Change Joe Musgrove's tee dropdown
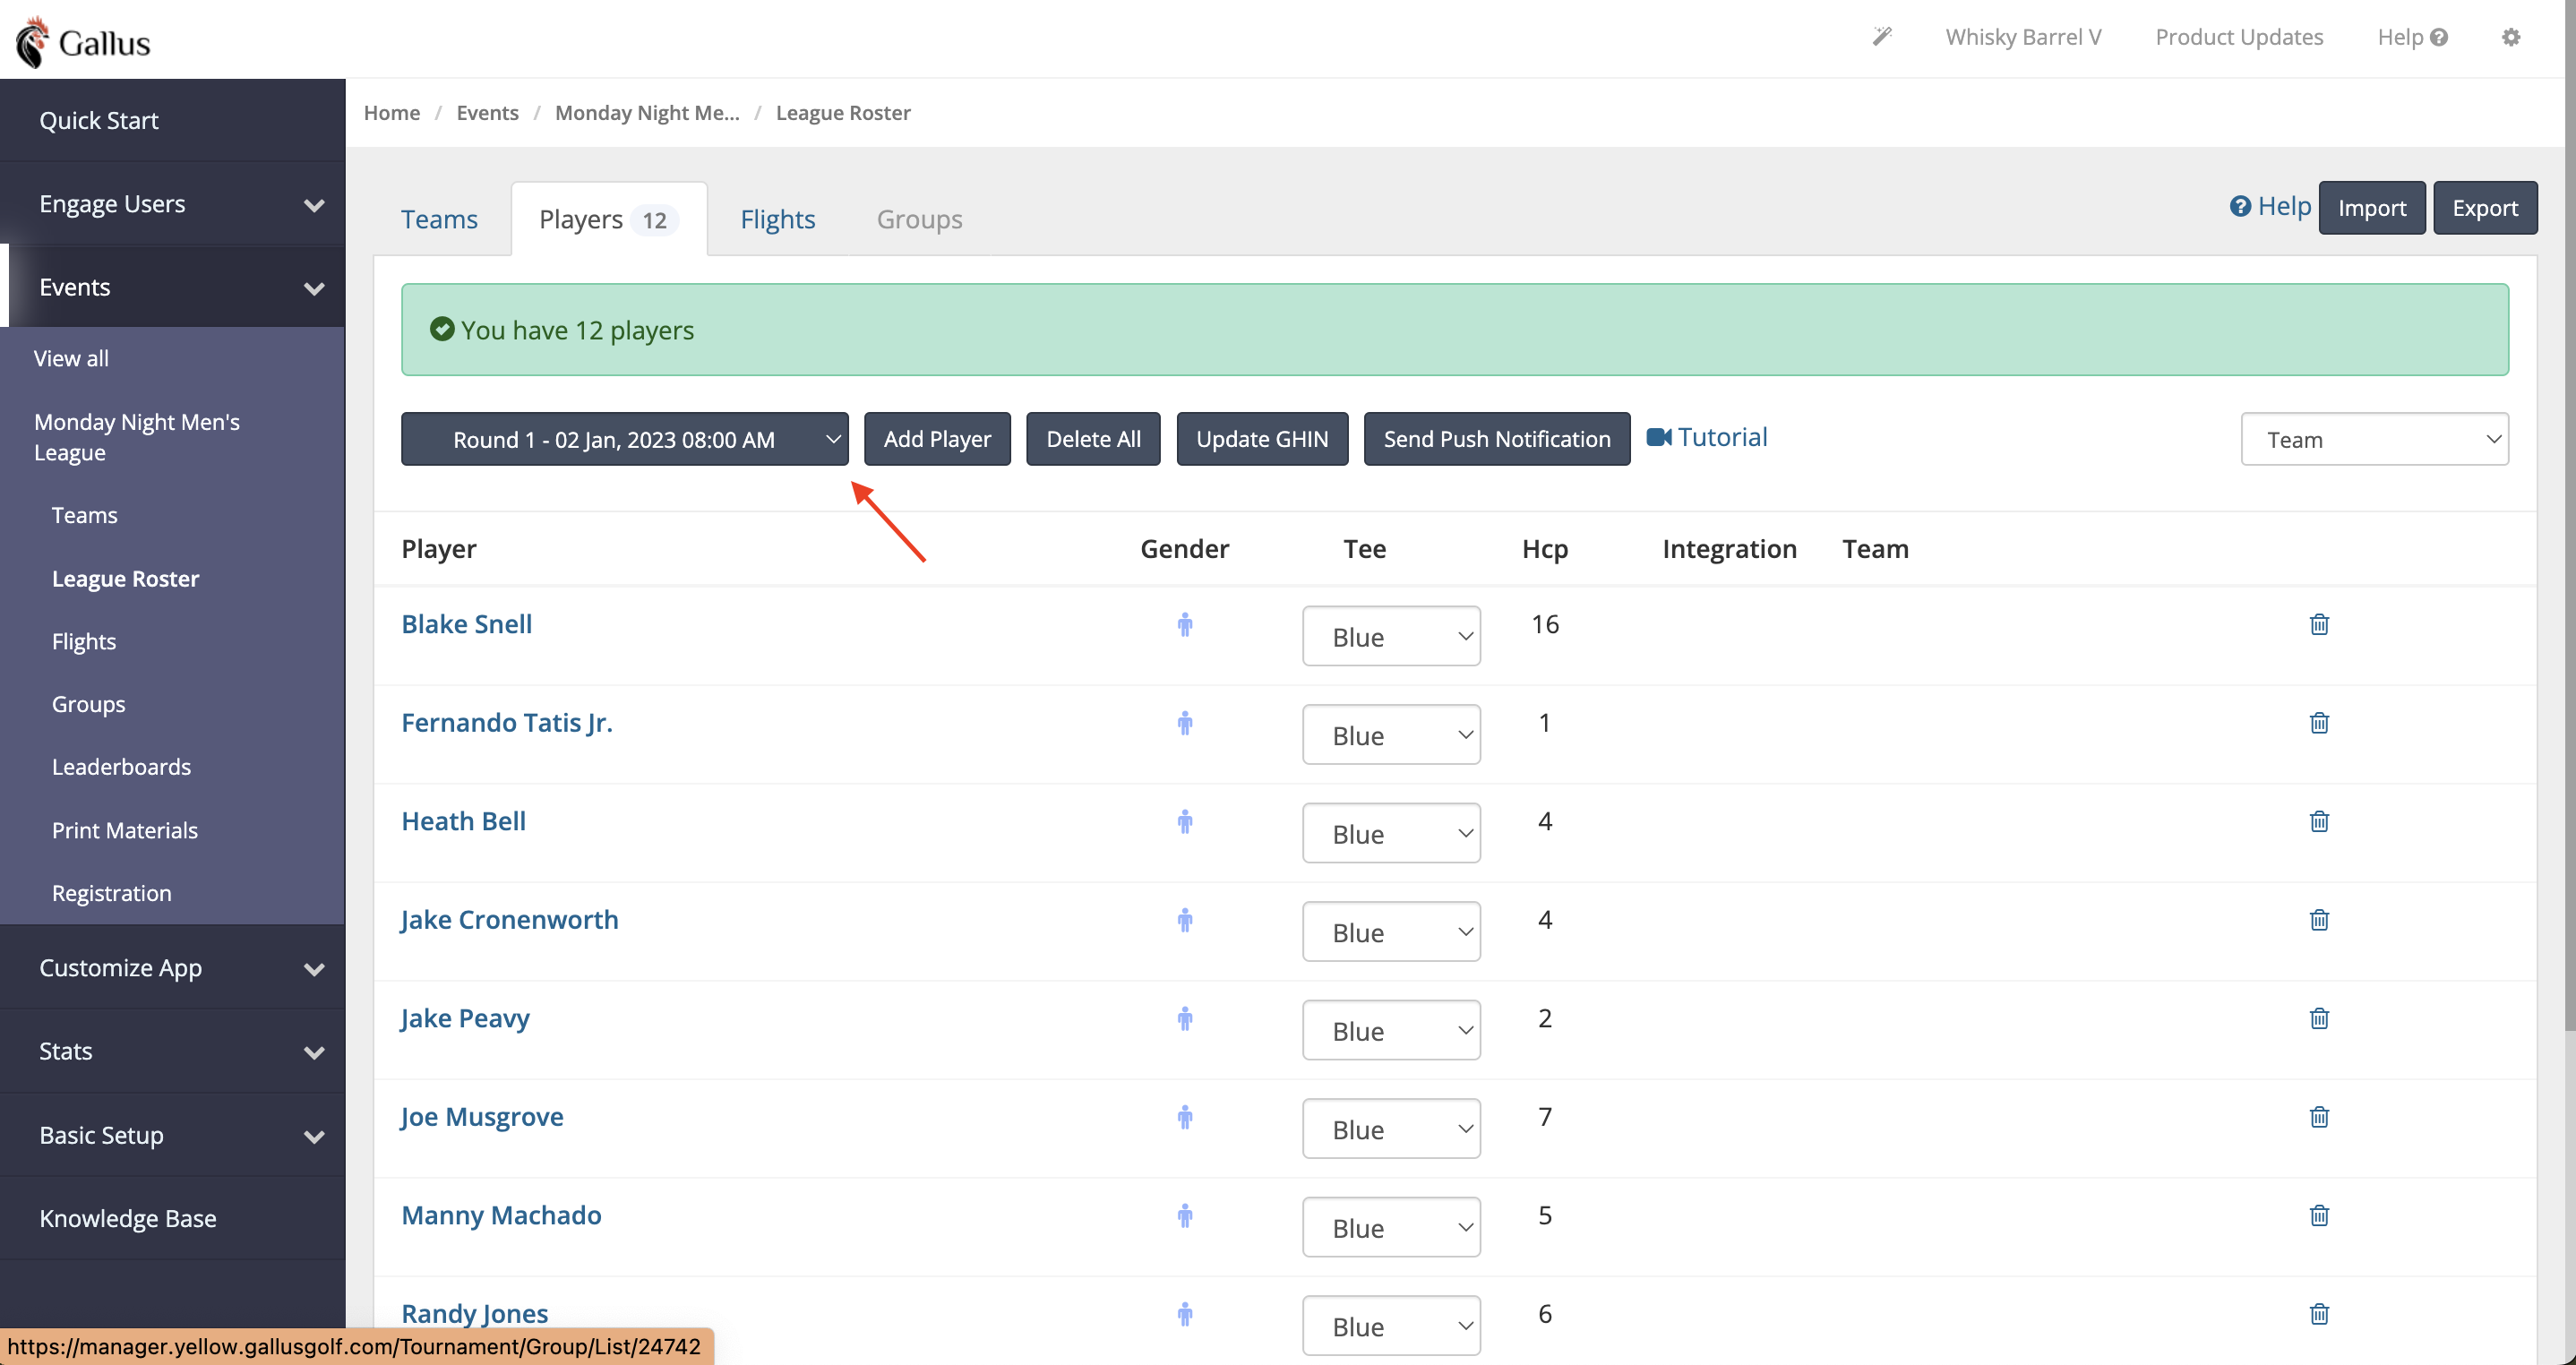The height and width of the screenshot is (1365, 2576). click(1390, 1129)
